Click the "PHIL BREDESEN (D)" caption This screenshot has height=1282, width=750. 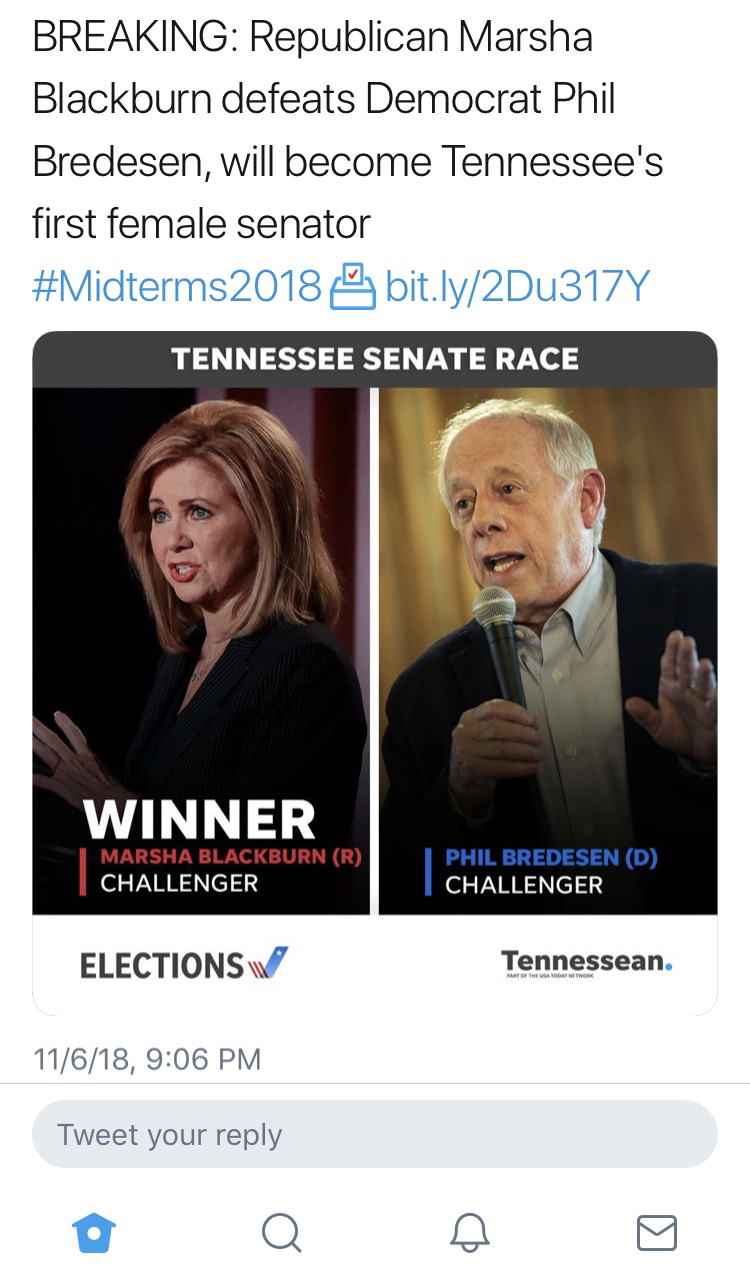[x=551, y=858]
